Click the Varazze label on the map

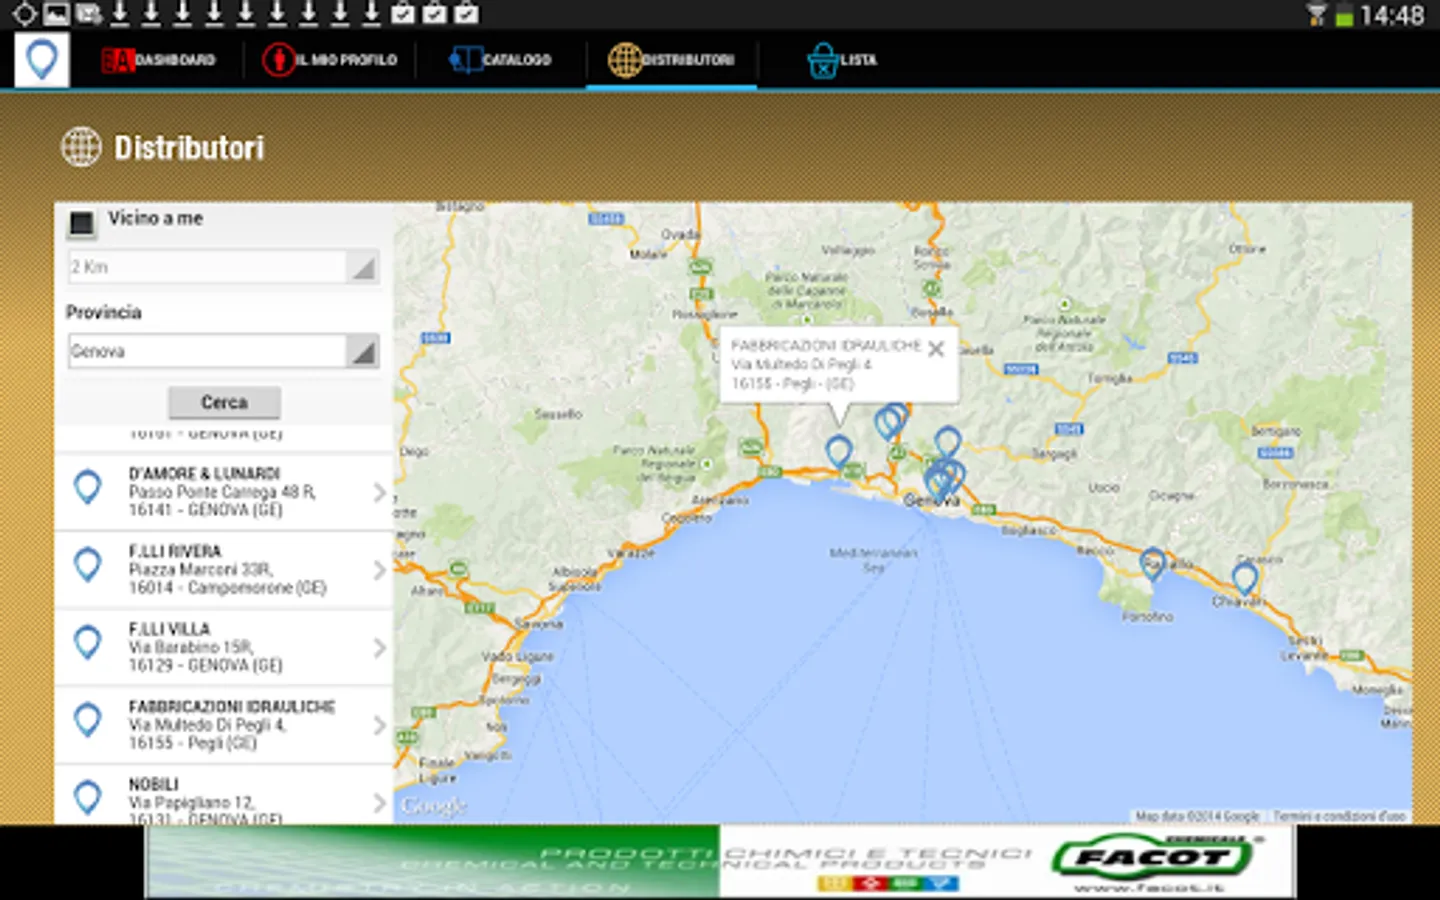click(630, 553)
